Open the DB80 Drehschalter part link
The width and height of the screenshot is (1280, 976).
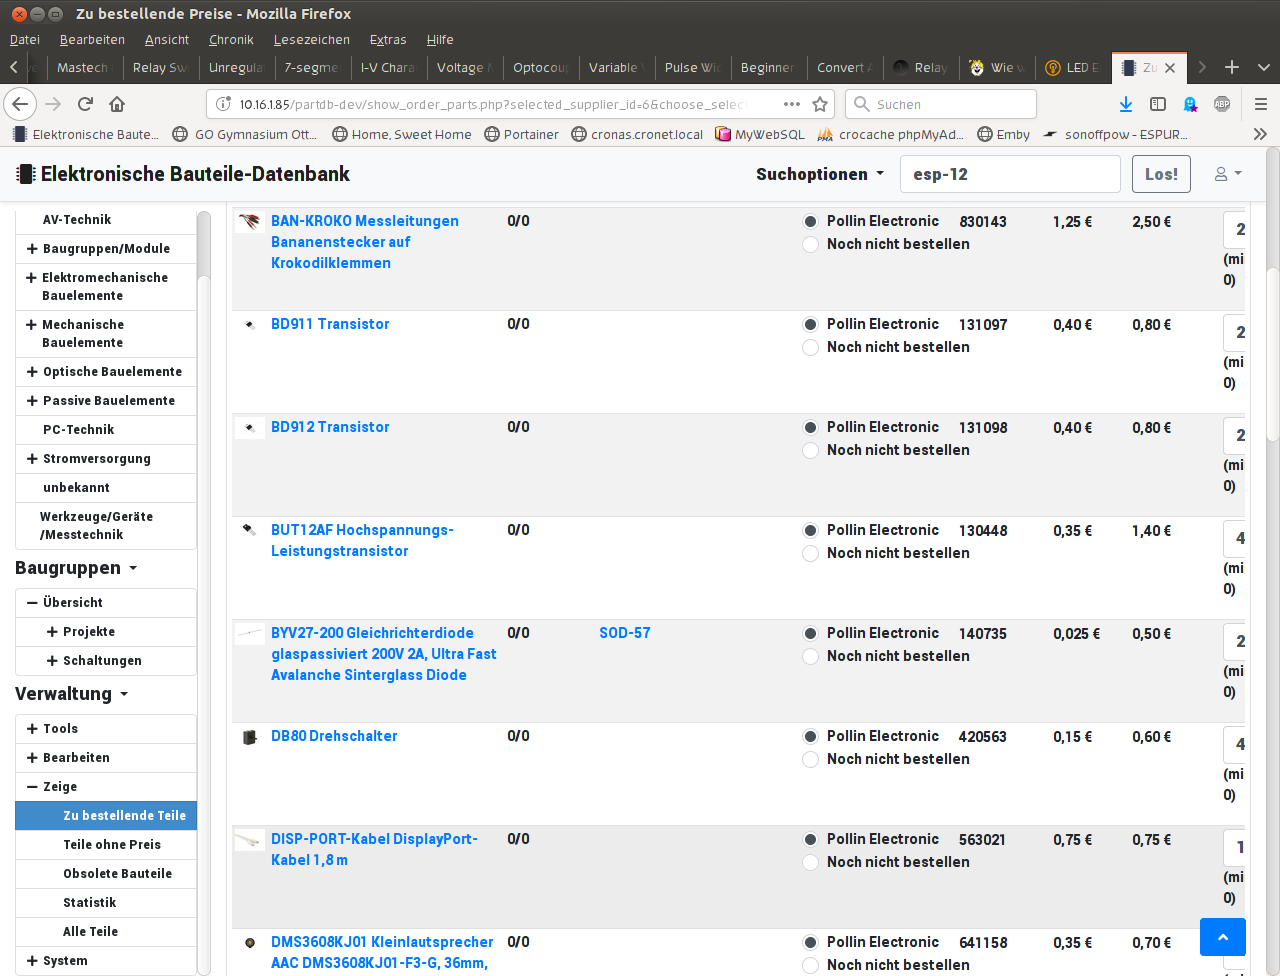coord(334,736)
